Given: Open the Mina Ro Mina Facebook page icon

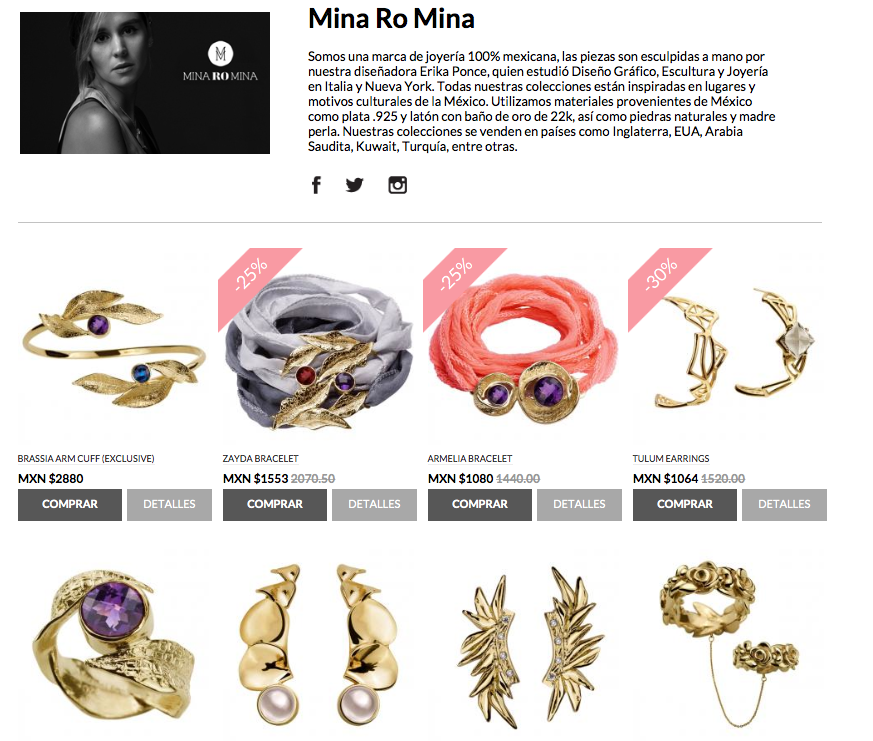Looking at the screenshot, I should point(316,185).
